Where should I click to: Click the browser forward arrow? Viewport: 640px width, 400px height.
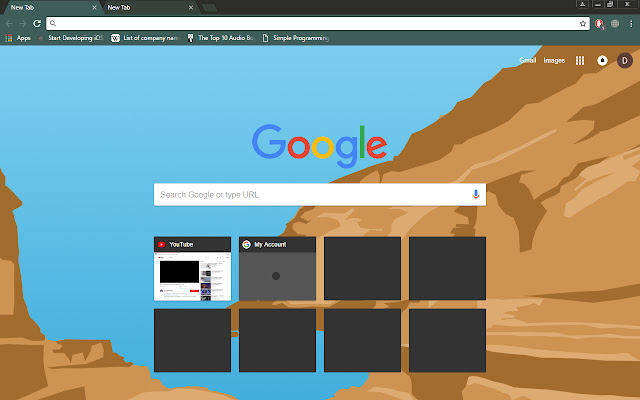(23, 24)
